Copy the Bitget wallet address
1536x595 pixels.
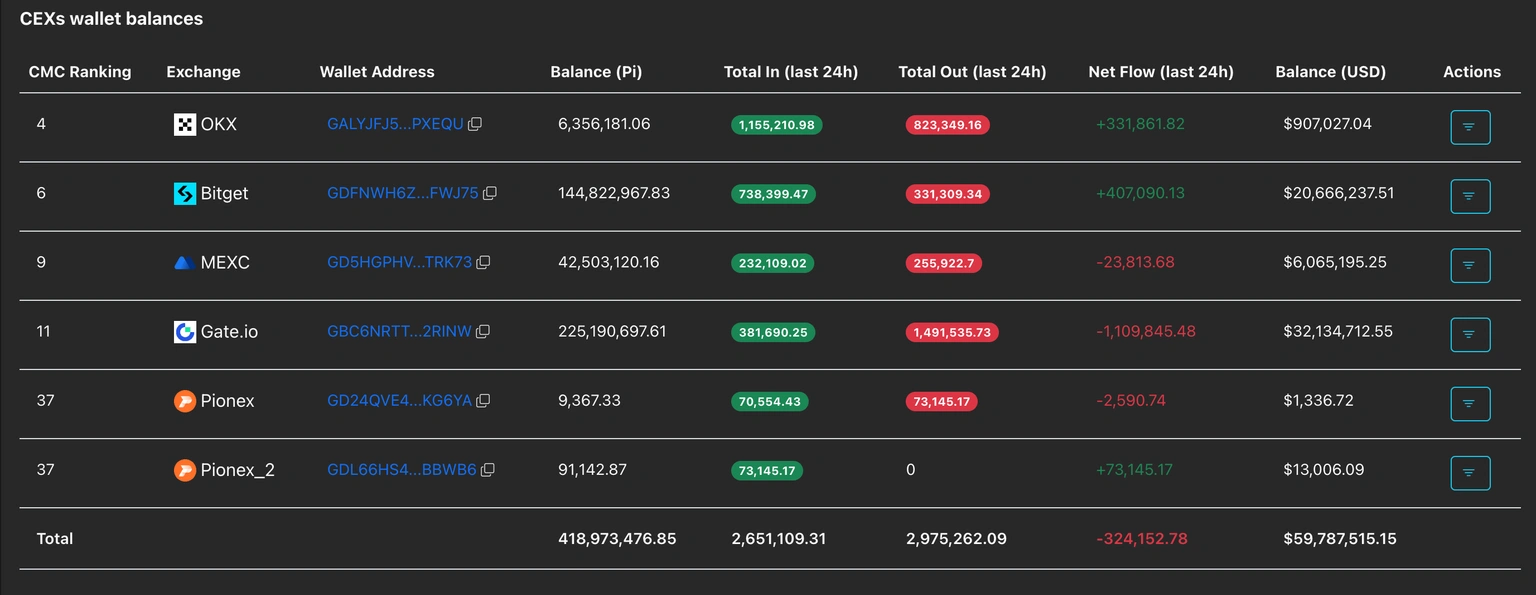pyautogui.click(x=489, y=193)
